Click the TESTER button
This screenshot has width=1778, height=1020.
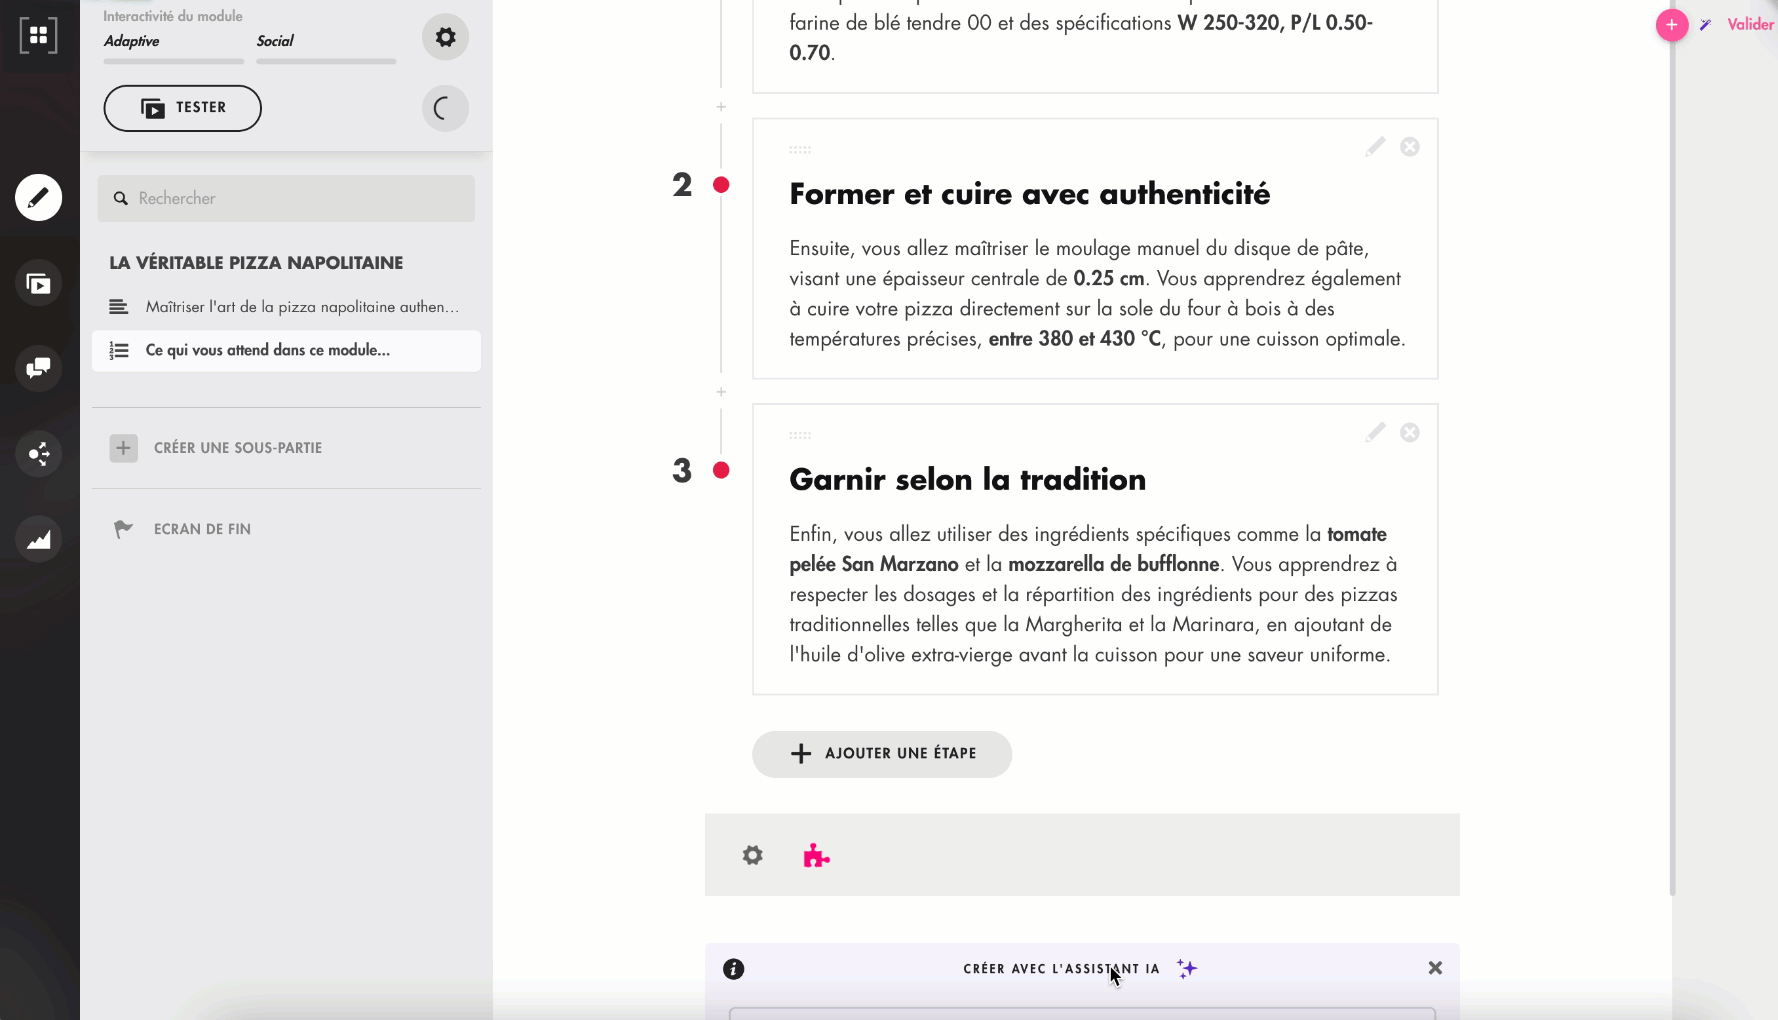pyautogui.click(x=182, y=108)
